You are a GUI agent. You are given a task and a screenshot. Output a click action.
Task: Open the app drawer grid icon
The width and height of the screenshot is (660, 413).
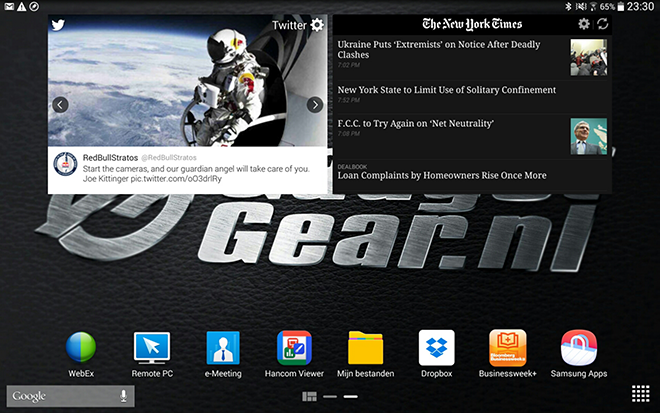click(641, 394)
